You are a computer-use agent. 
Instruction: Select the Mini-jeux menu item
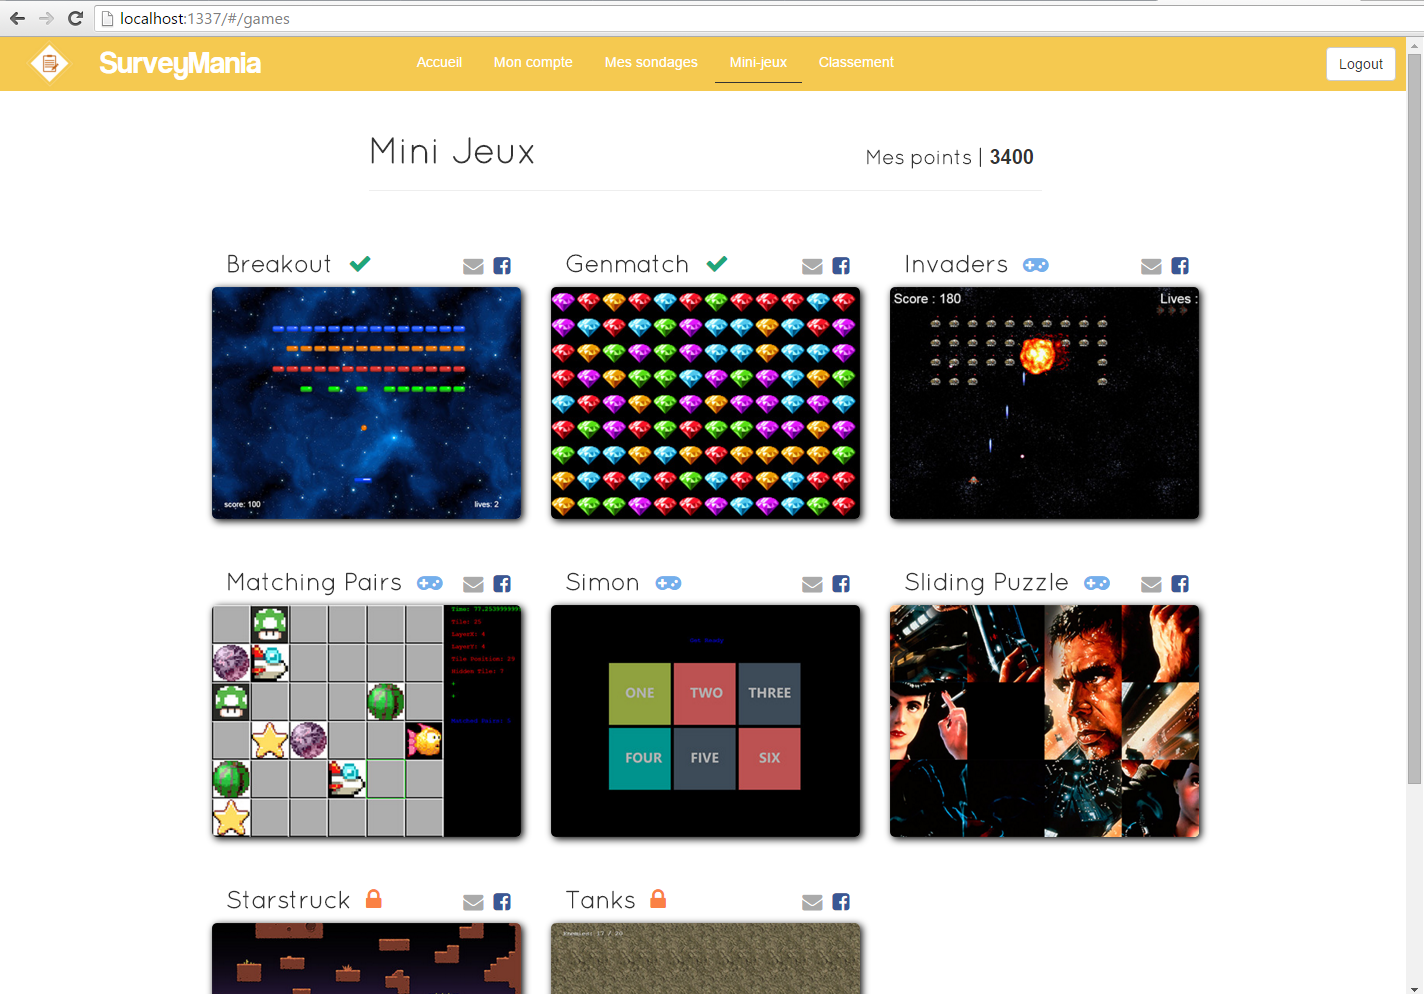click(x=758, y=62)
